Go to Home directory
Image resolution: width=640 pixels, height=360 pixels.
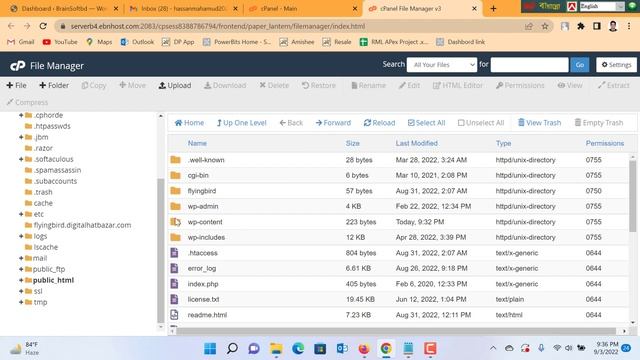click(189, 123)
